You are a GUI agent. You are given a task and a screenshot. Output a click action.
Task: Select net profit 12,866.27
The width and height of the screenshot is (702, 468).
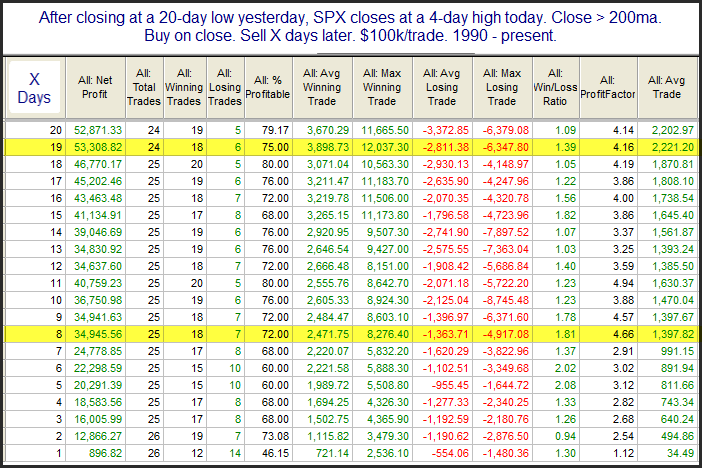[x=98, y=437]
